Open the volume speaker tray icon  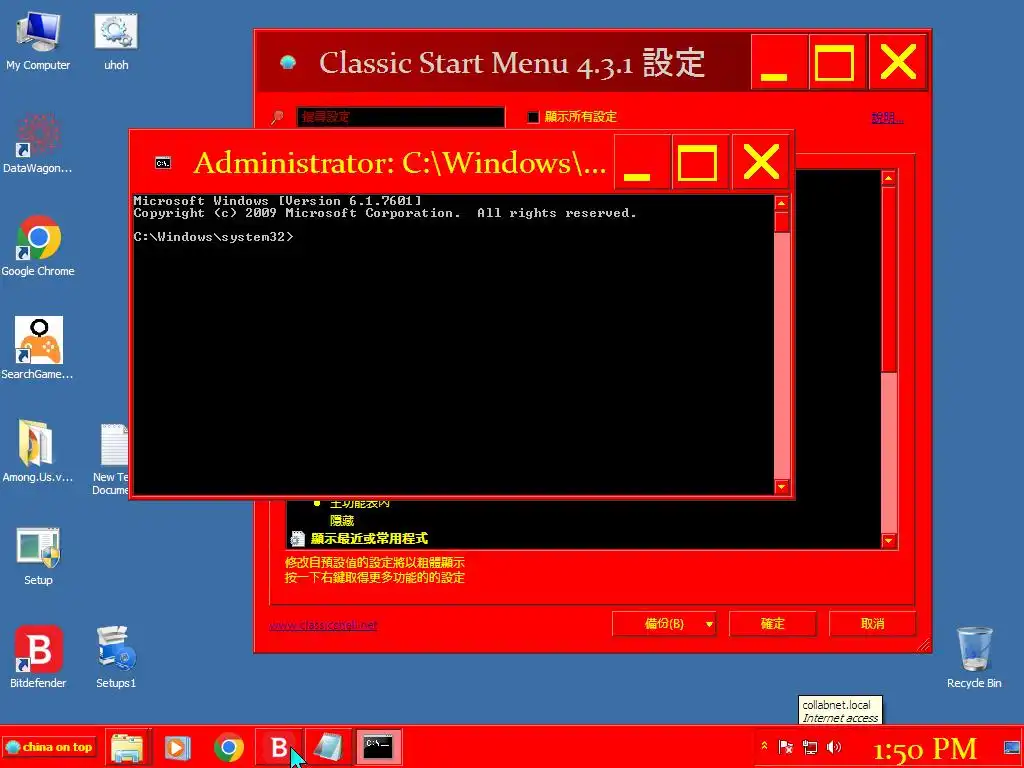tap(833, 746)
